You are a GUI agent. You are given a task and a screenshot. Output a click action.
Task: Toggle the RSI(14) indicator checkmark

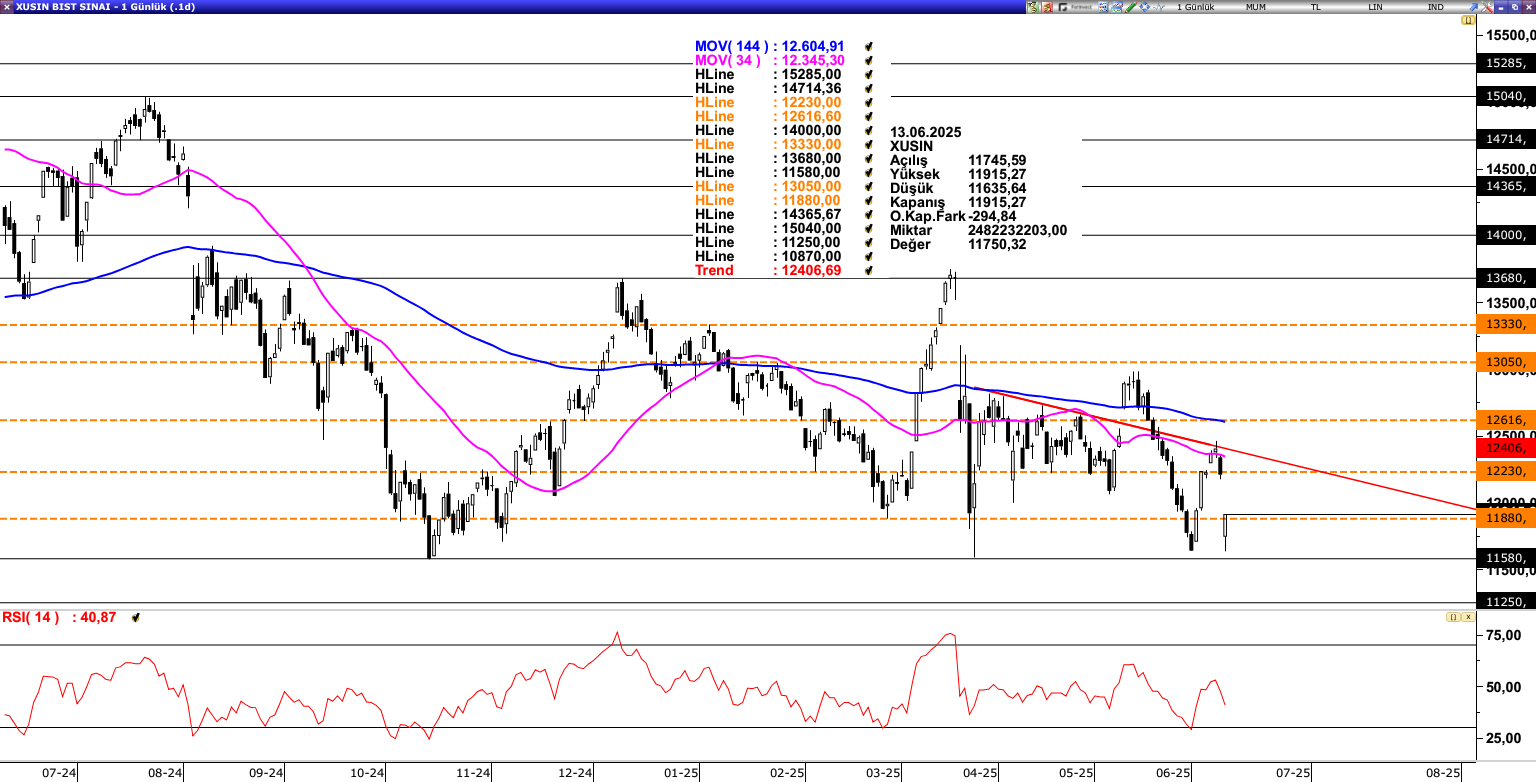(x=134, y=618)
